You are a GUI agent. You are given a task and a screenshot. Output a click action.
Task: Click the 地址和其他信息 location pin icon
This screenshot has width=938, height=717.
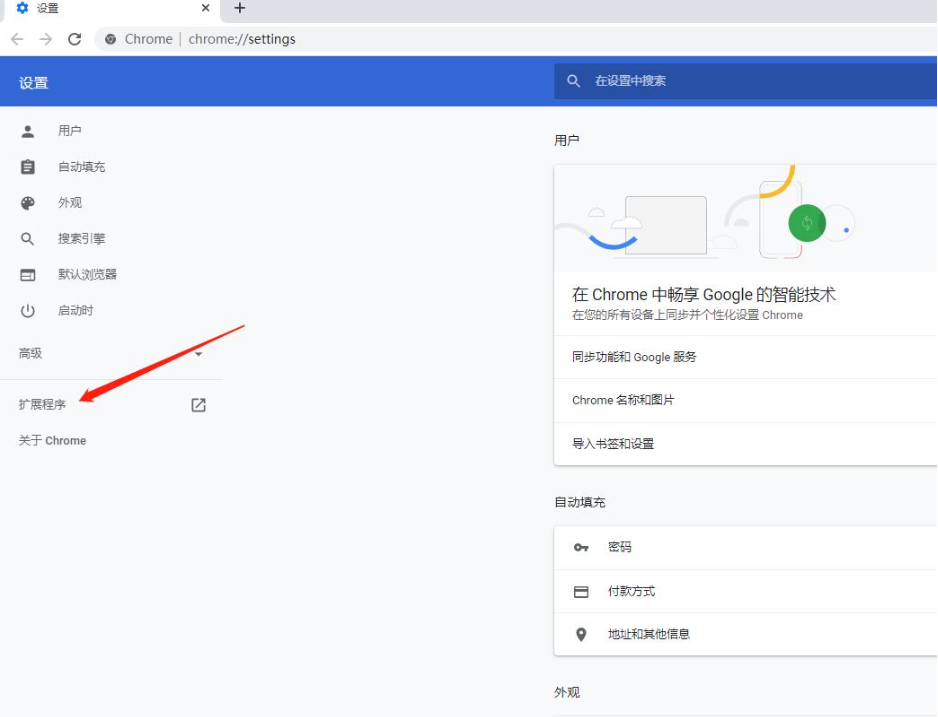pos(581,634)
